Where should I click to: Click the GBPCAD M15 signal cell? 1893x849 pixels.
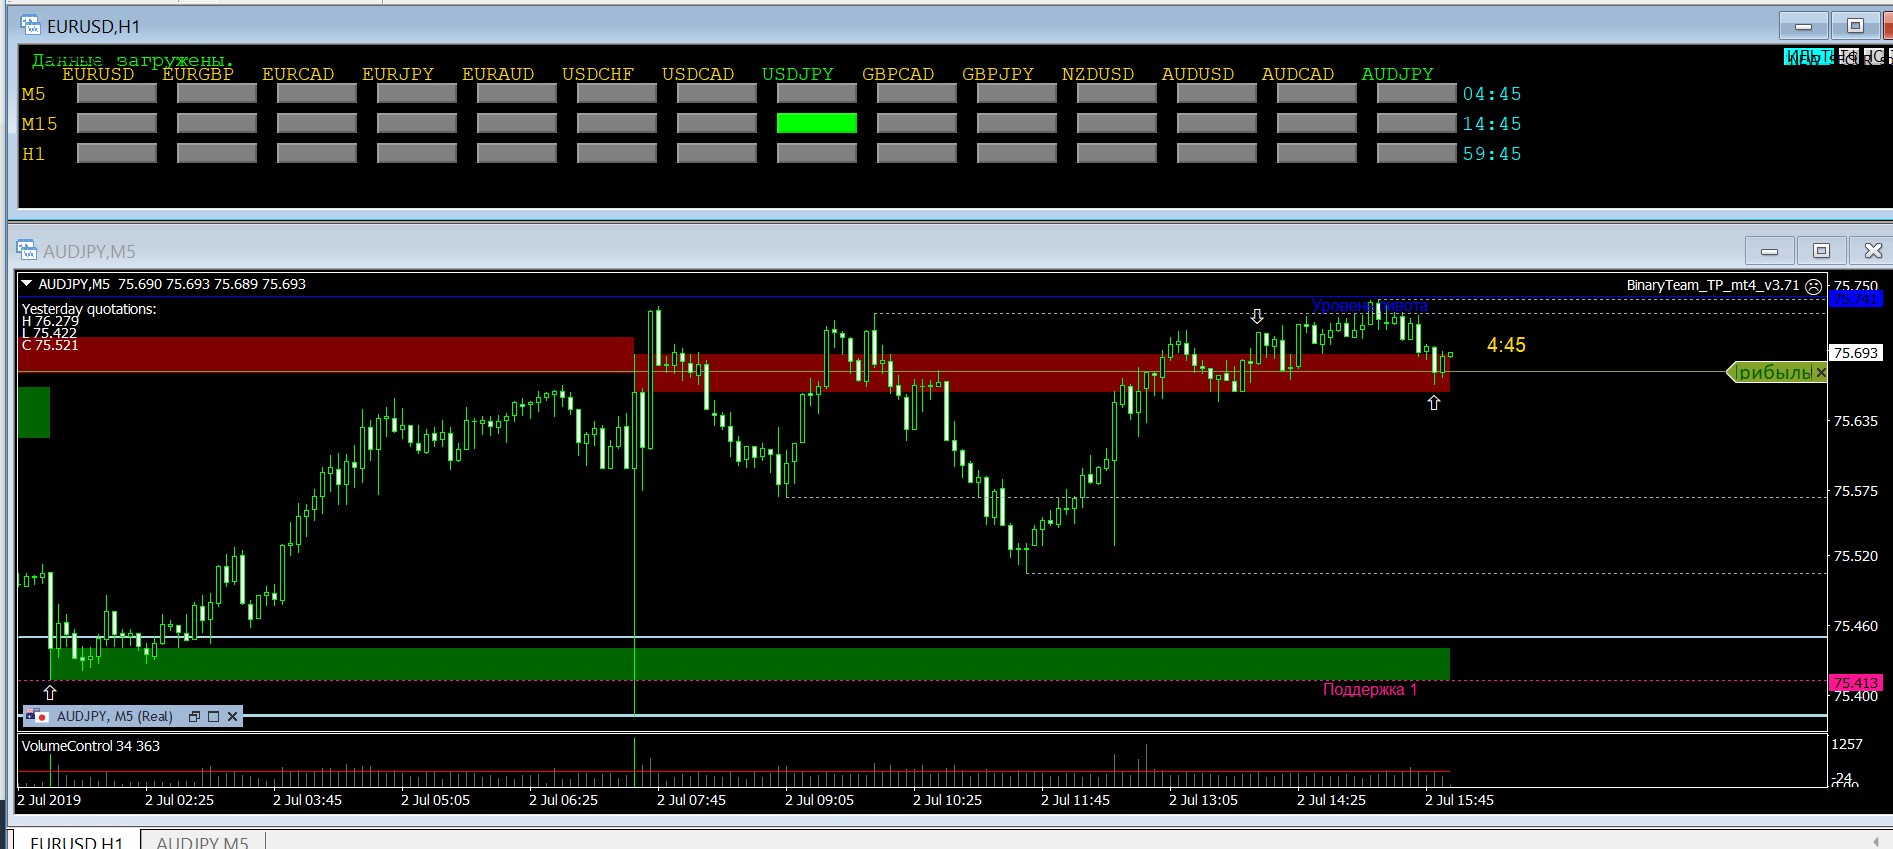pyautogui.click(x=916, y=123)
